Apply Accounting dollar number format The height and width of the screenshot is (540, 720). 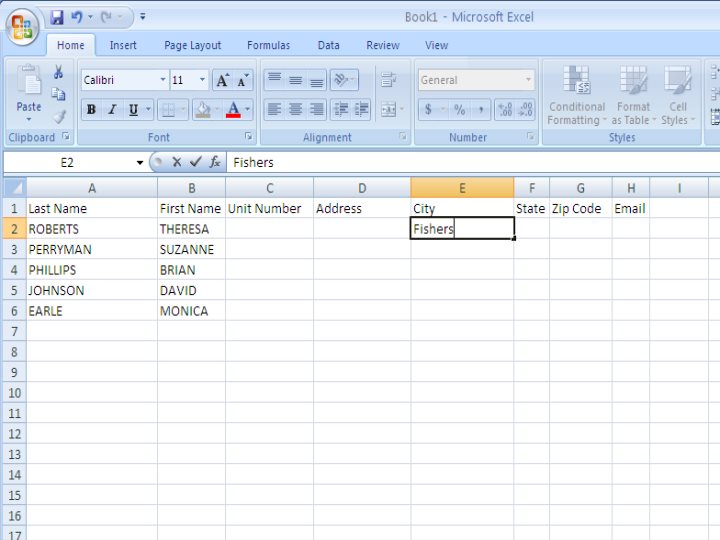click(428, 109)
